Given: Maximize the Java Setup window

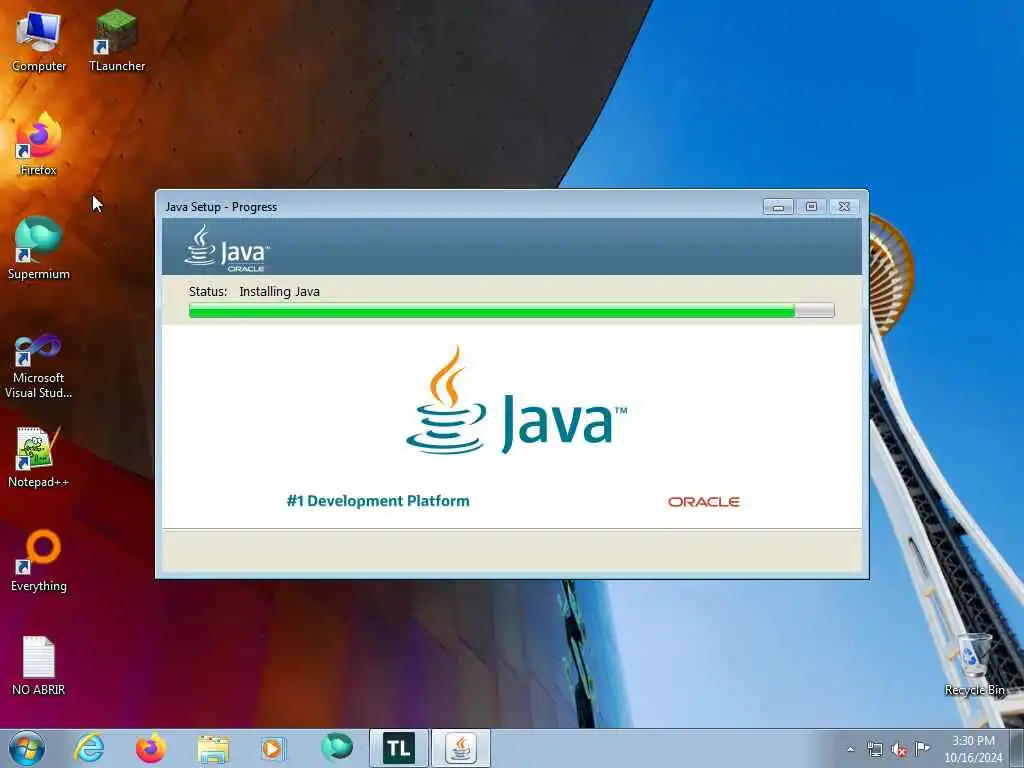Looking at the screenshot, I should [811, 206].
